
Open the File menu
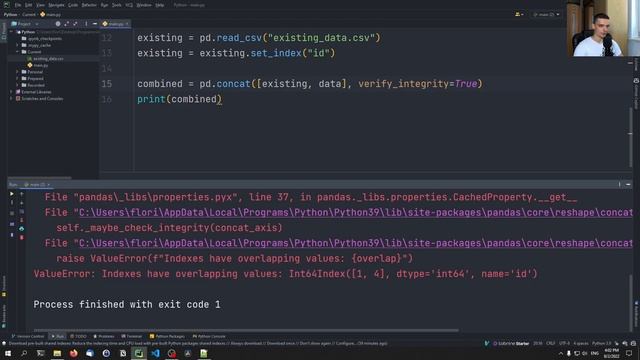18,5
